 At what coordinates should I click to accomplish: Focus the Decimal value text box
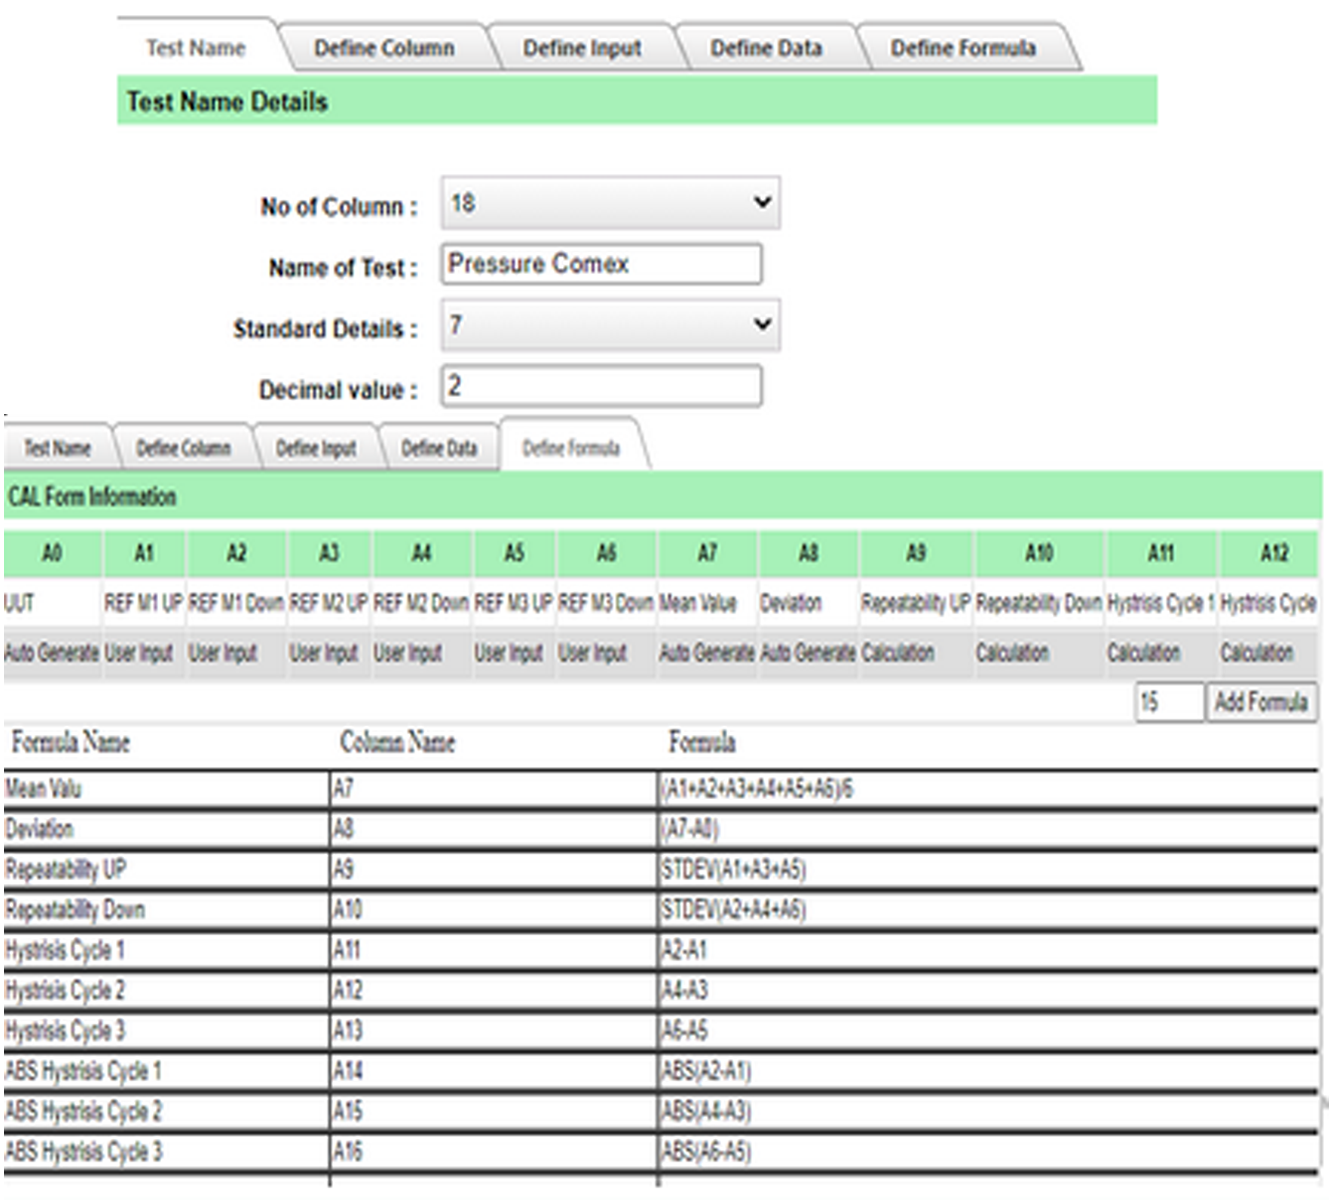[601, 386]
